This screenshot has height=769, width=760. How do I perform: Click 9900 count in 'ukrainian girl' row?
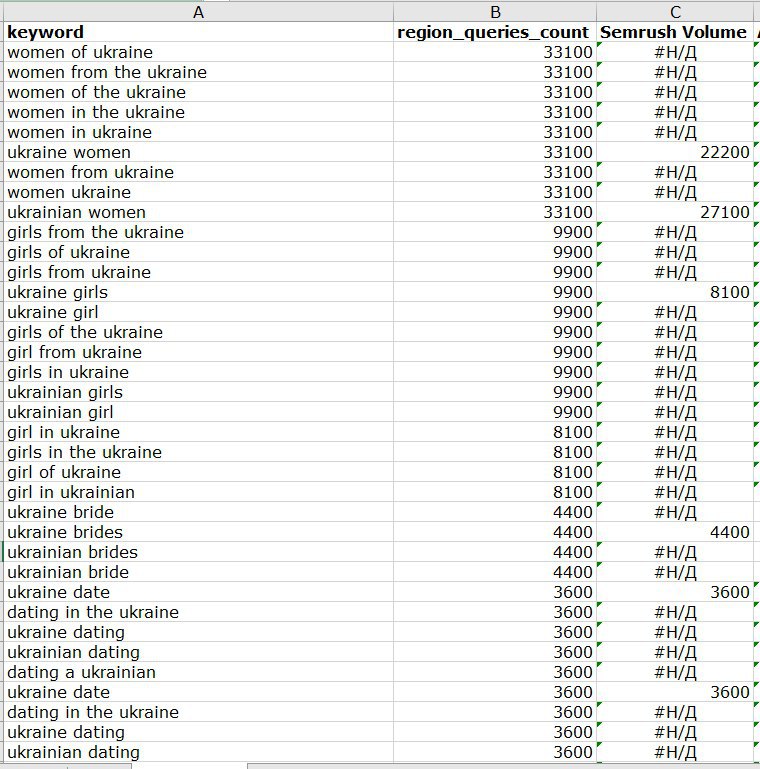[x=495, y=412]
